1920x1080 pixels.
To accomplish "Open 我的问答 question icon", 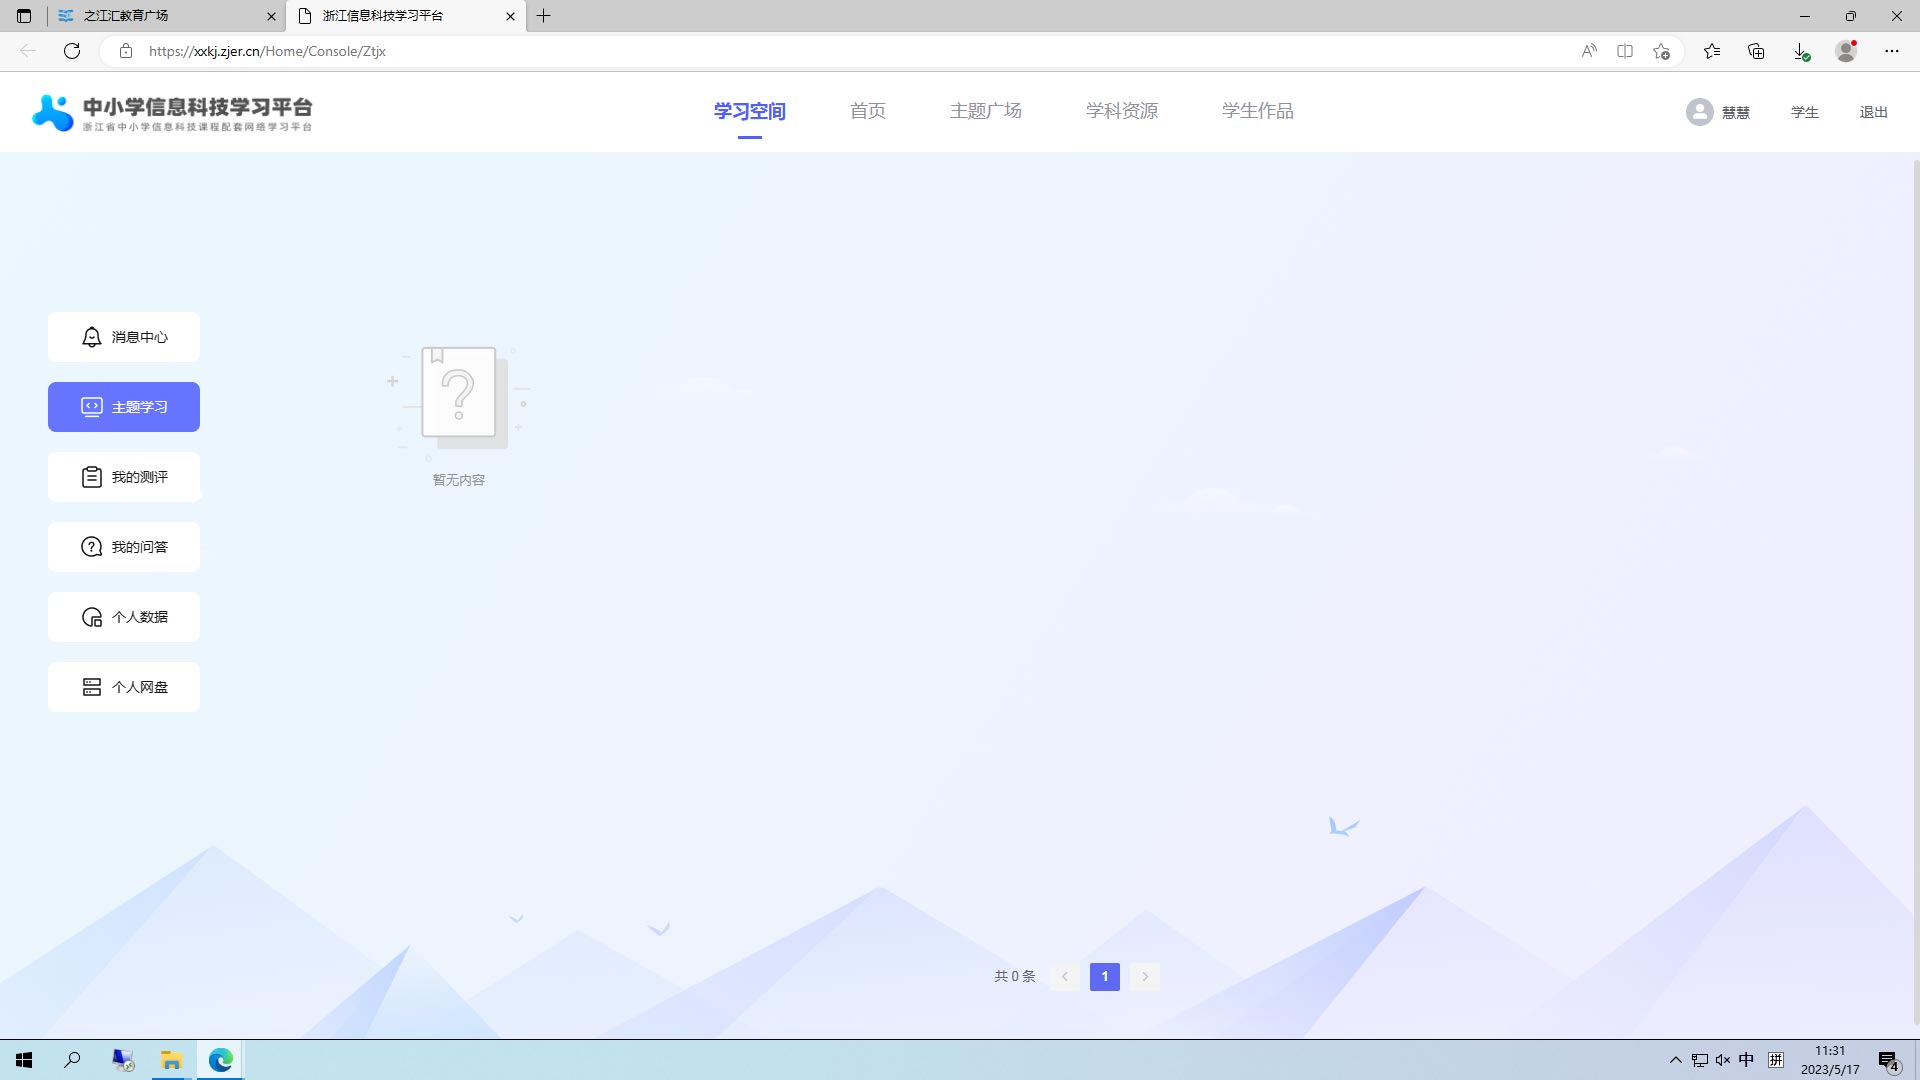I will pyautogui.click(x=91, y=547).
